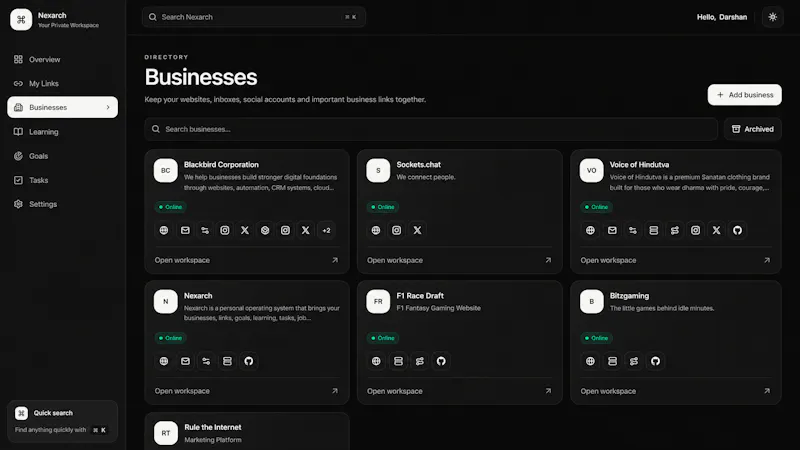
Task: Open My Links in the sidebar
Action: pyautogui.click(x=62, y=83)
